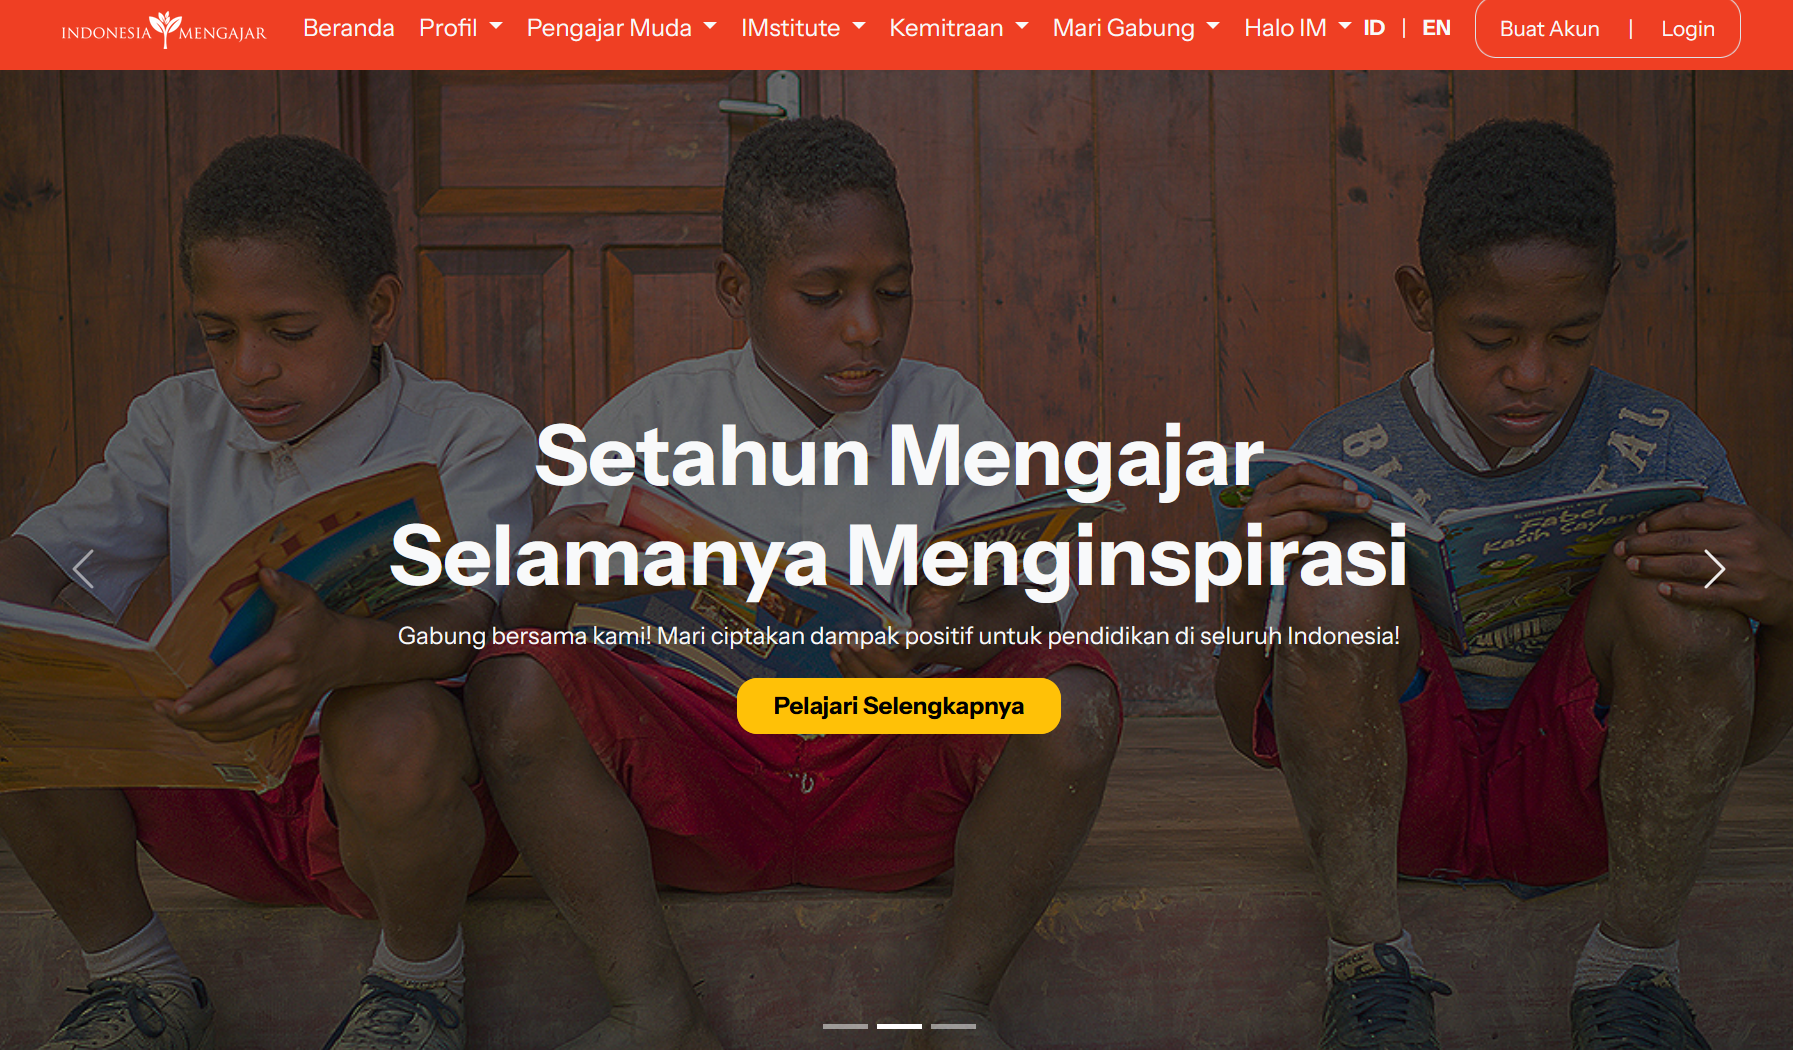The height and width of the screenshot is (1050, 1793).
Task: Click the Gabung bersama kami tagline
Action: pyautogui.click(x=898, y=636)
